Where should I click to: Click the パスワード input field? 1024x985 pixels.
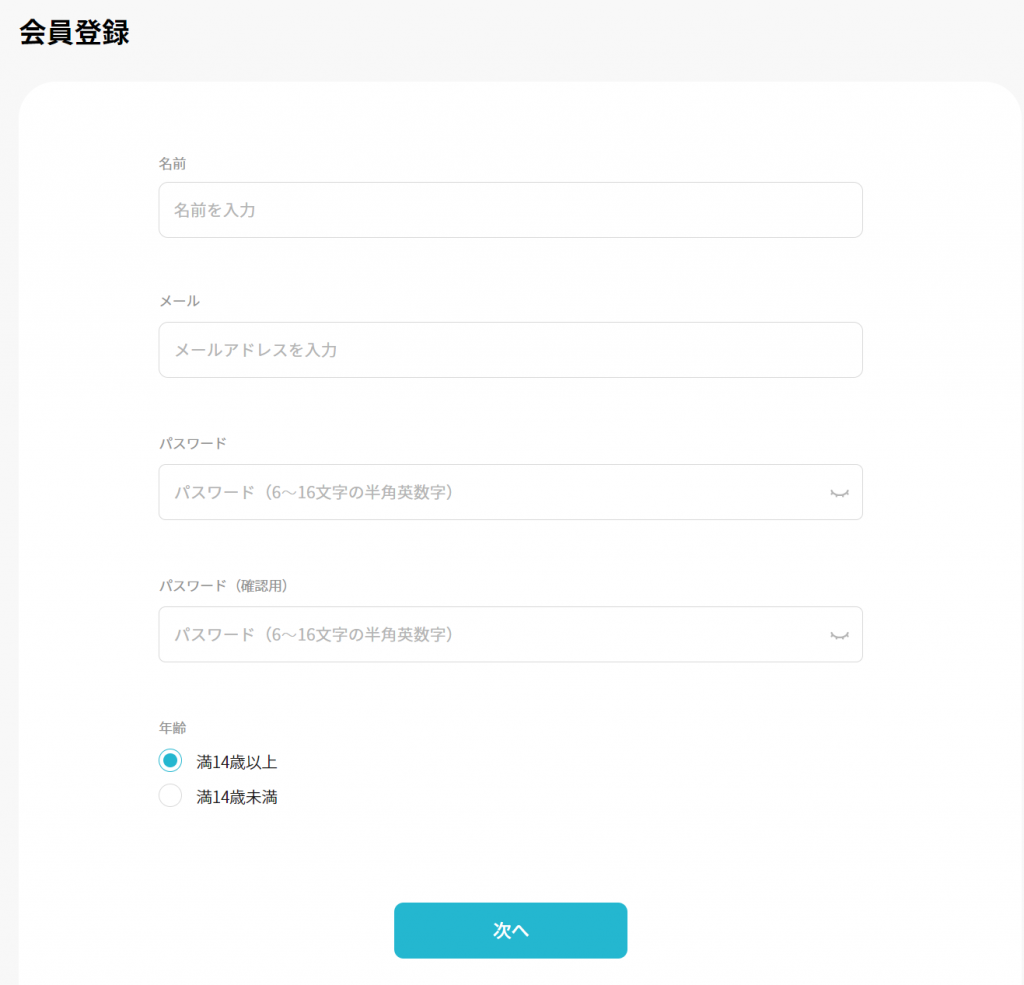(510, 492)
